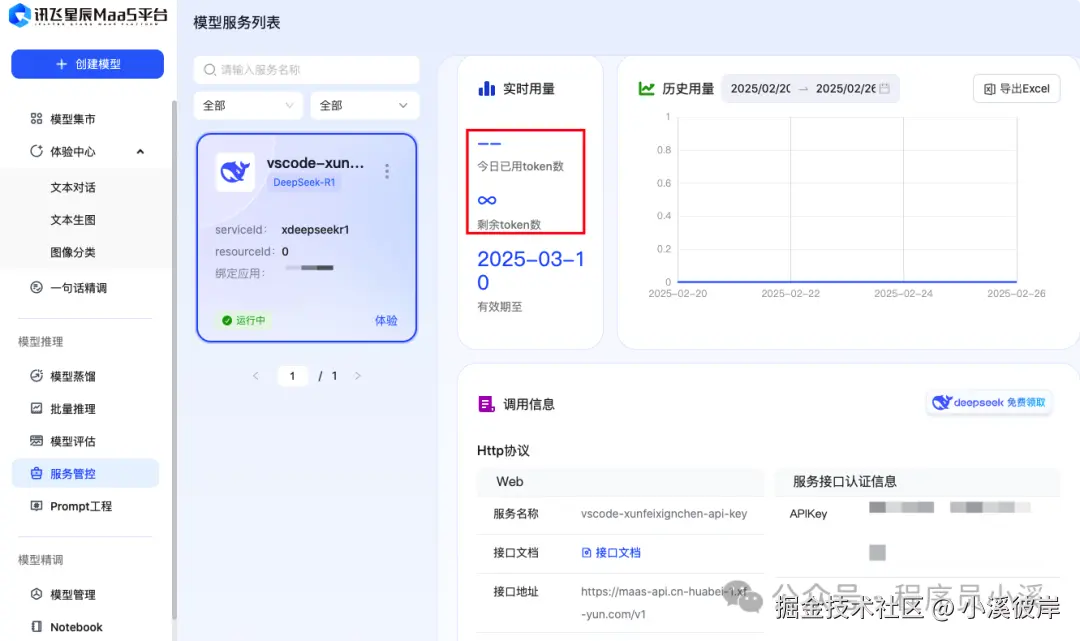The width and height of the screenshot is (1080, 641).
Task: Click the deepseek 免费领取 banner
Action: [x=989, y=403]
